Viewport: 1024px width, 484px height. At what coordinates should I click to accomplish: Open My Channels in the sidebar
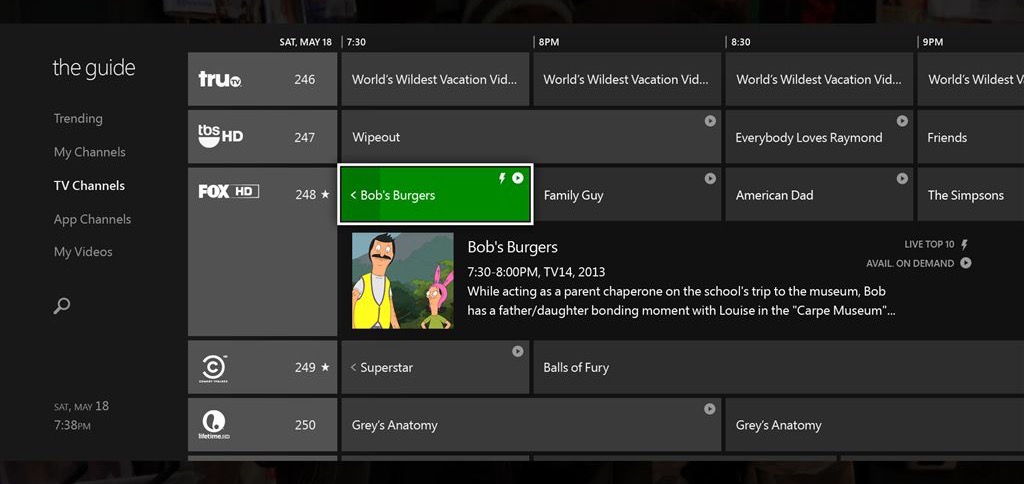click(89, 152)
